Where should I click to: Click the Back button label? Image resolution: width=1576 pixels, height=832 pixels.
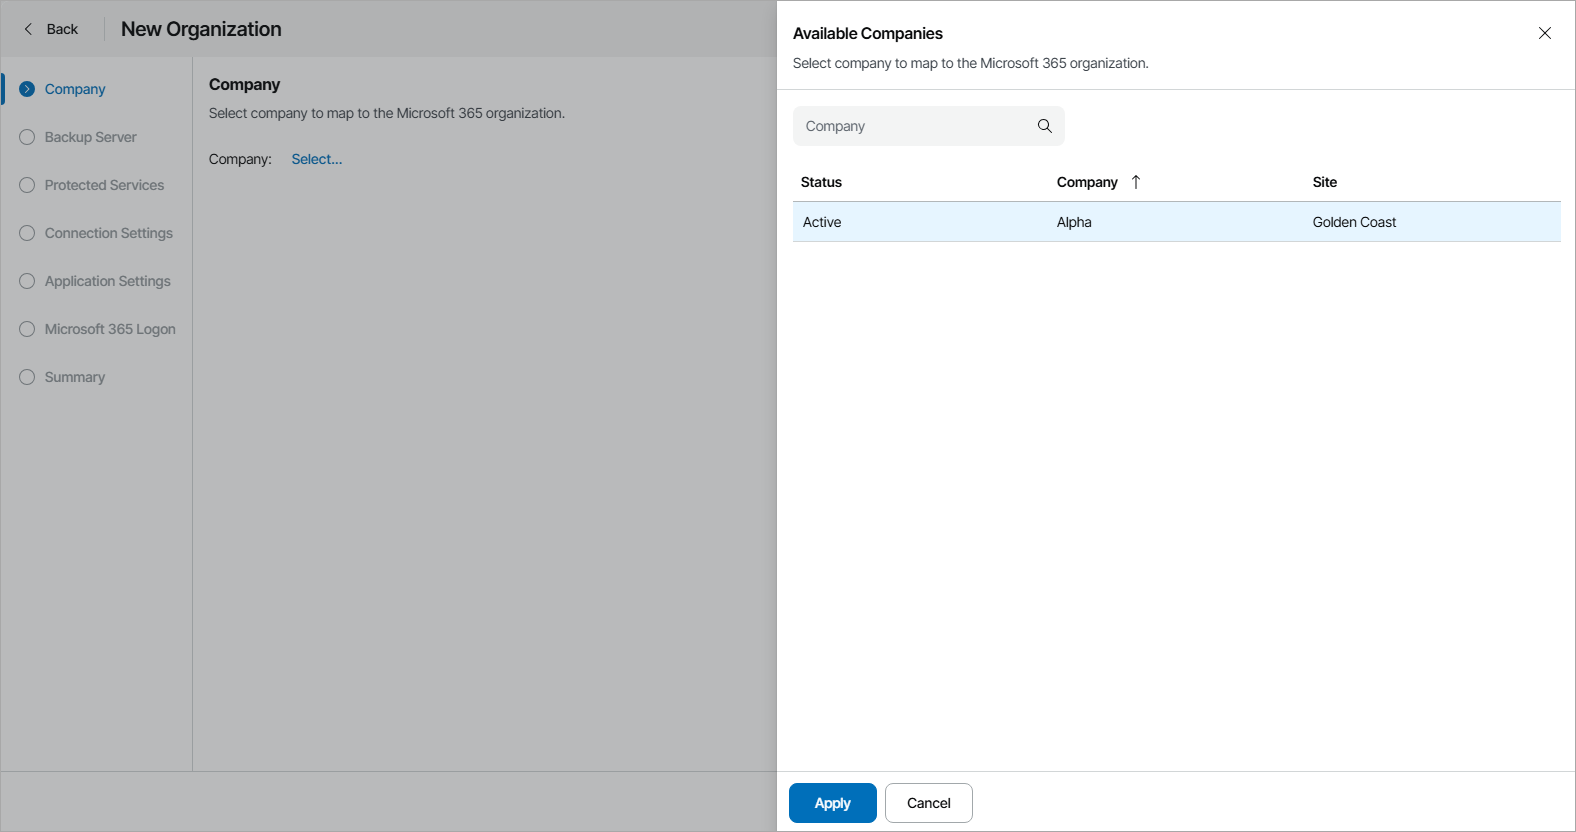tap(62, 29)
